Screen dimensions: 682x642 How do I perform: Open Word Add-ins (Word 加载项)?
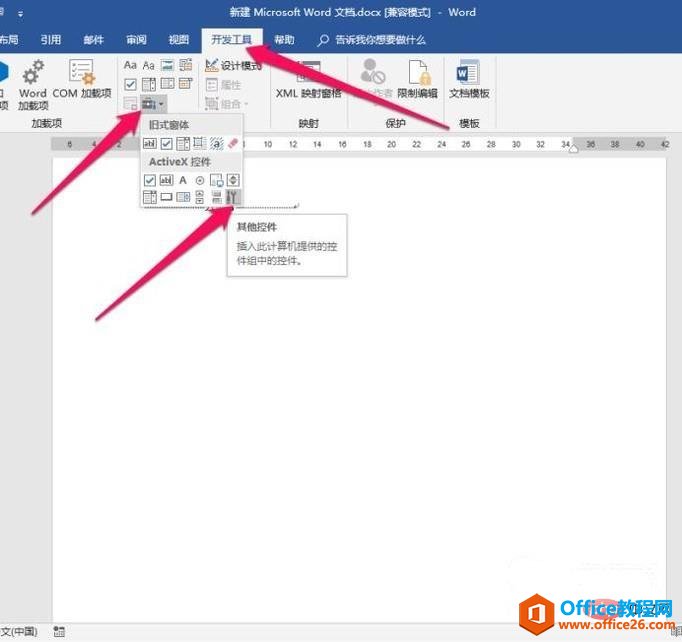tap(33, 85)
